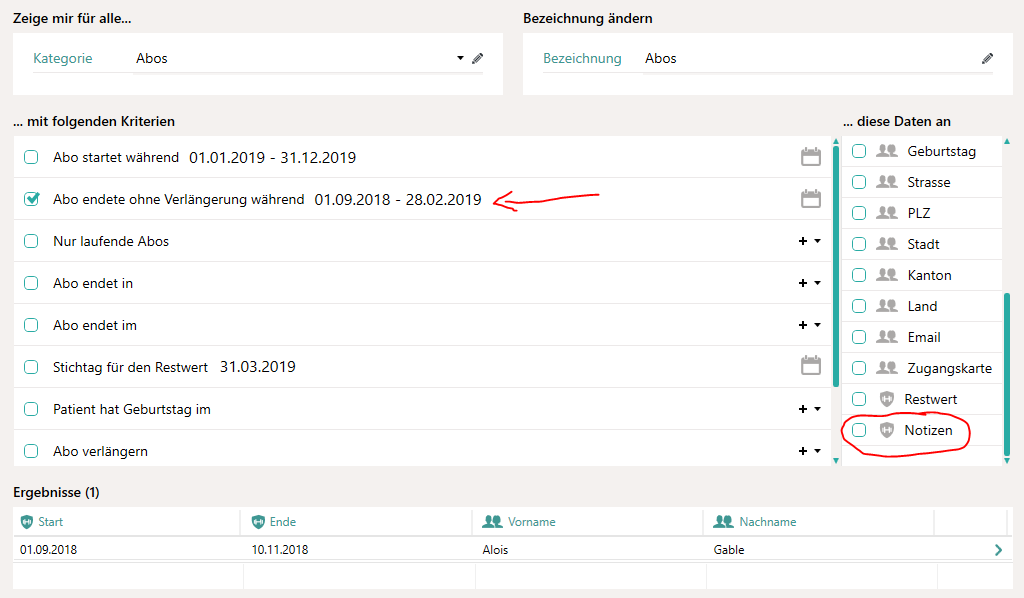This screenshot has width=1024, height=598.
Task: Click shield icon in Ende column header
Action: [258, 522]
